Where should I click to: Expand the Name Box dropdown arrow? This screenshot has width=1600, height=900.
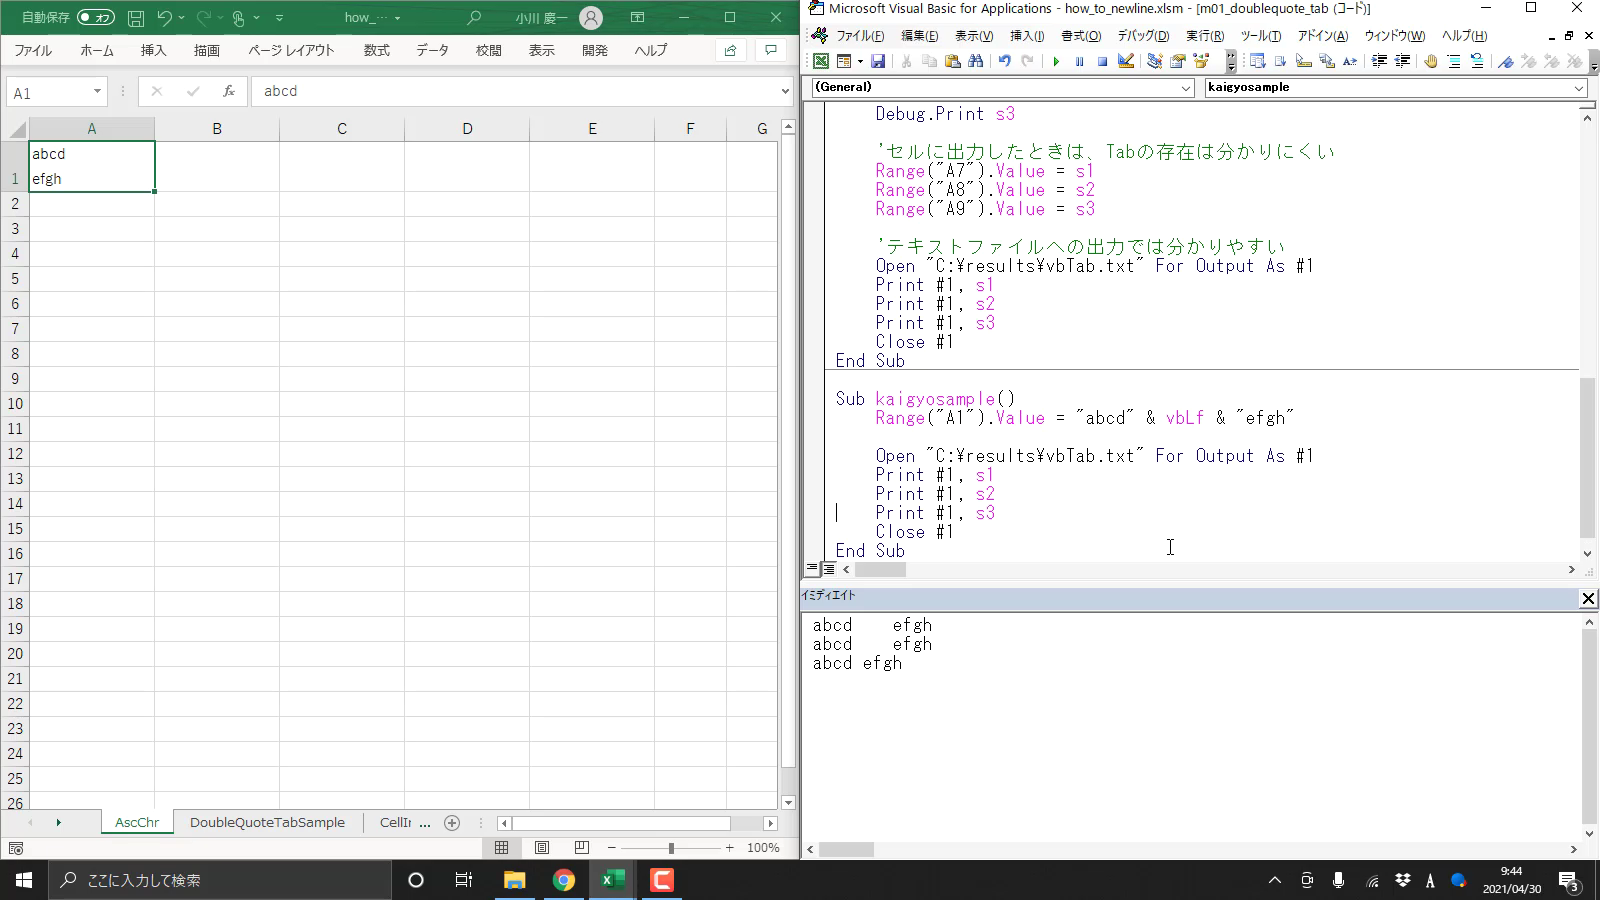[x=97, y=92]
